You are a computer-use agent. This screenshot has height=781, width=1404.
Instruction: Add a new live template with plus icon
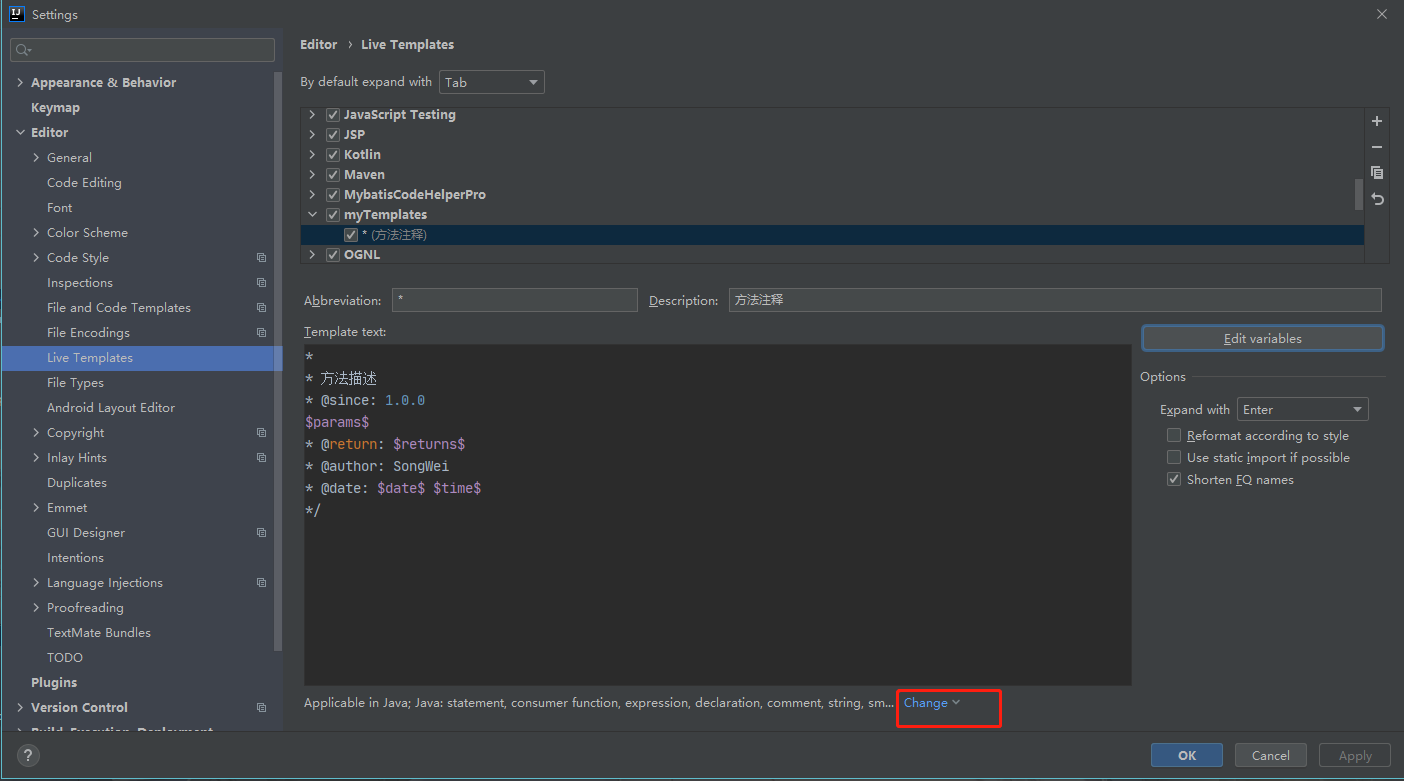coord(1377,120)
